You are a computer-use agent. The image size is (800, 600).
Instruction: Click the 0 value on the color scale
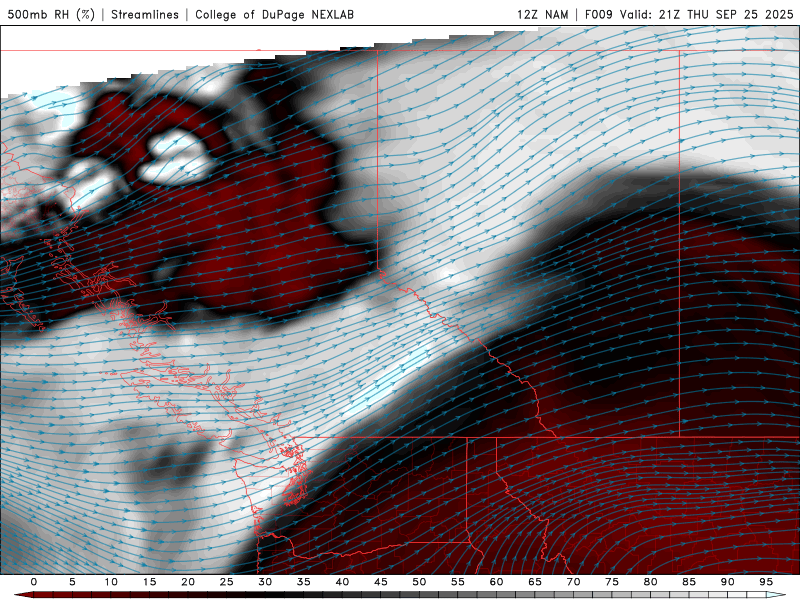point(34,582)
